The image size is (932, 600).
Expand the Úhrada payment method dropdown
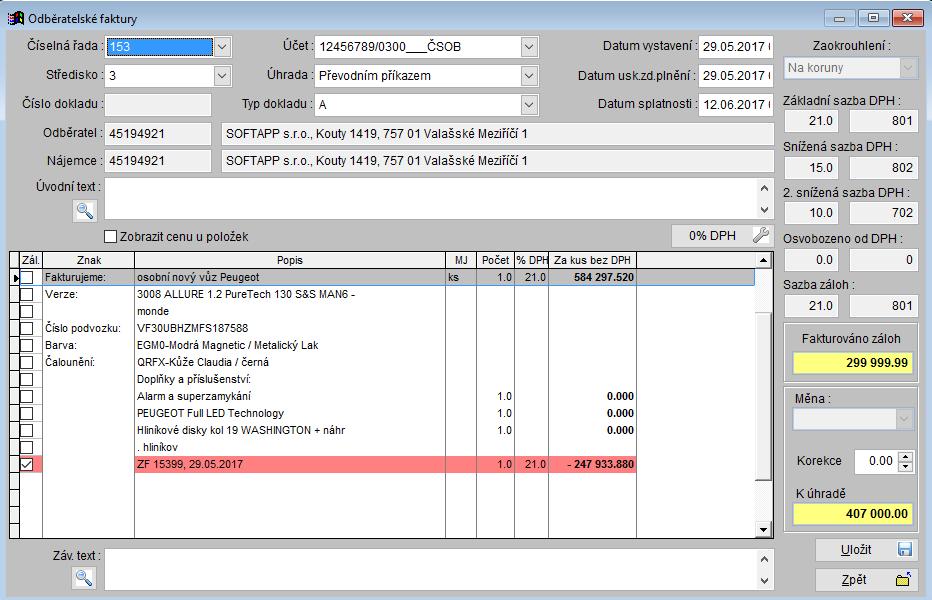point(529,76)
